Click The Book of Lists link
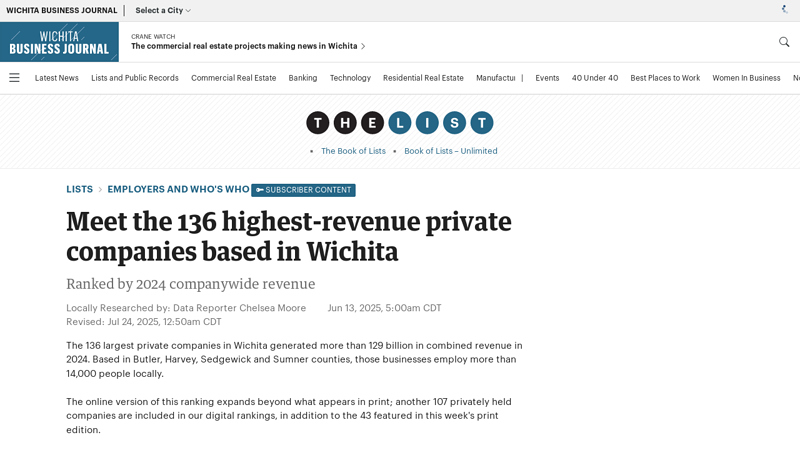The image size is (800, 450). [353, 151]
